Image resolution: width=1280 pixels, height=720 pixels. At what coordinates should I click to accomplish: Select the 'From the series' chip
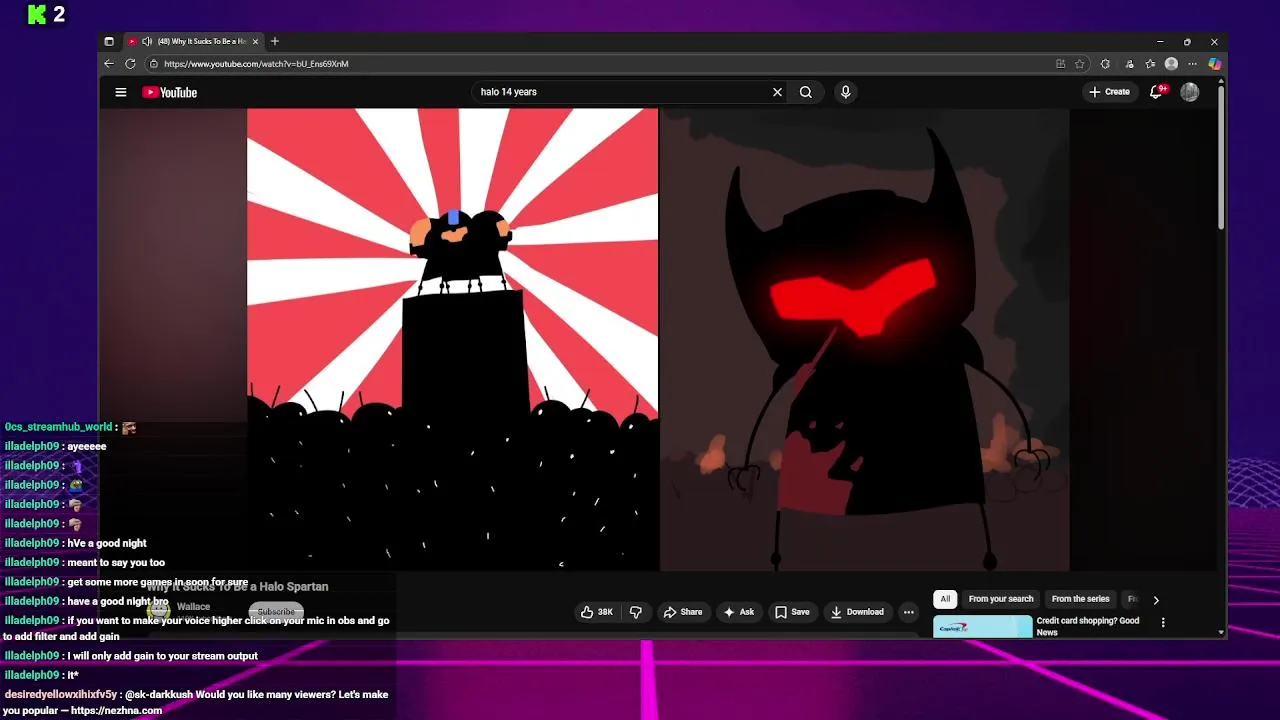(1080, 599)
